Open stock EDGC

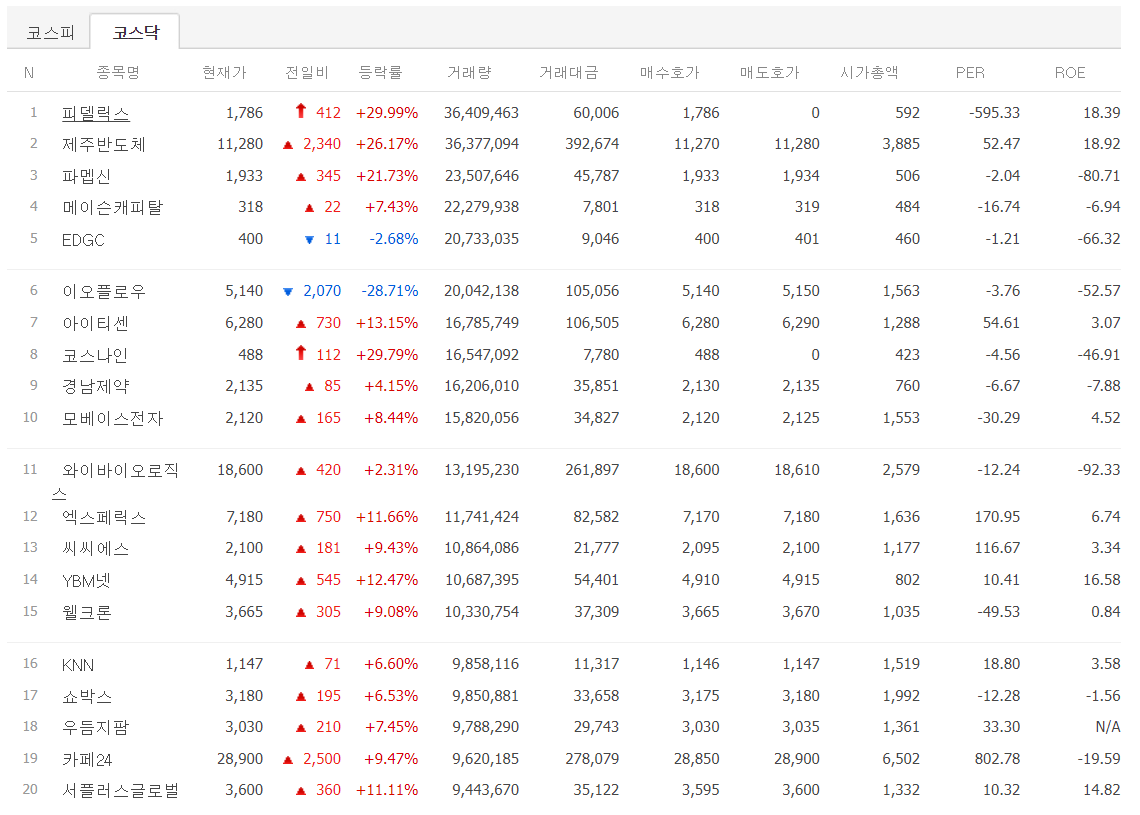(83, 239)
